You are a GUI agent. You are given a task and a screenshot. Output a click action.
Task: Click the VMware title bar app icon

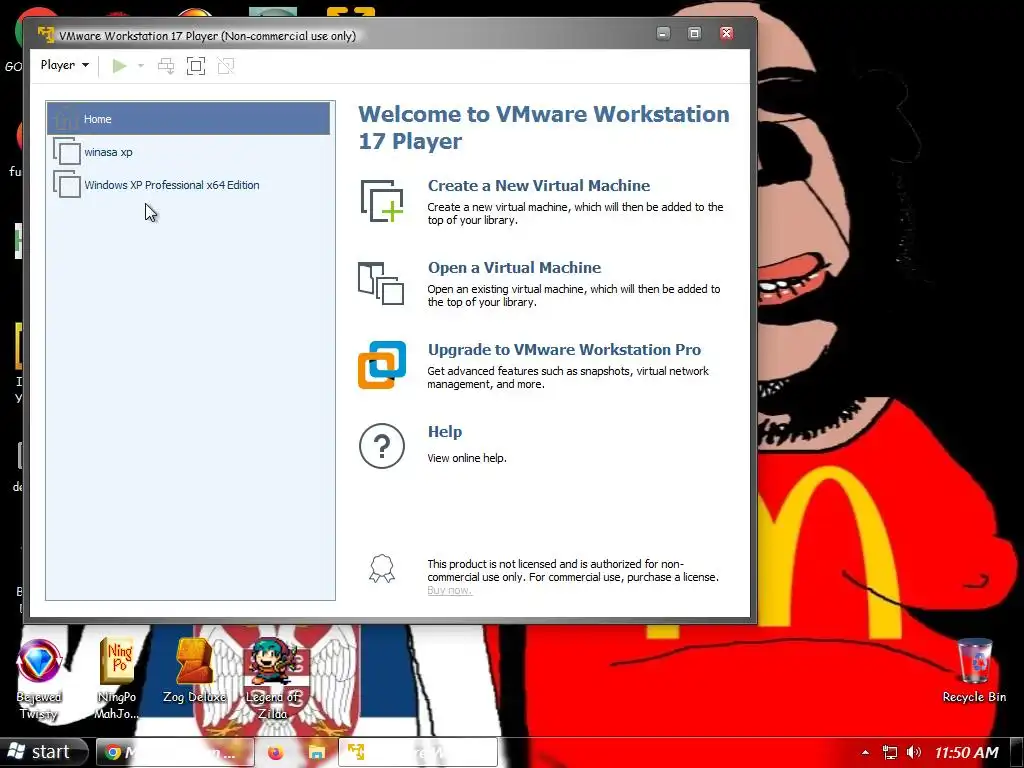46,35
